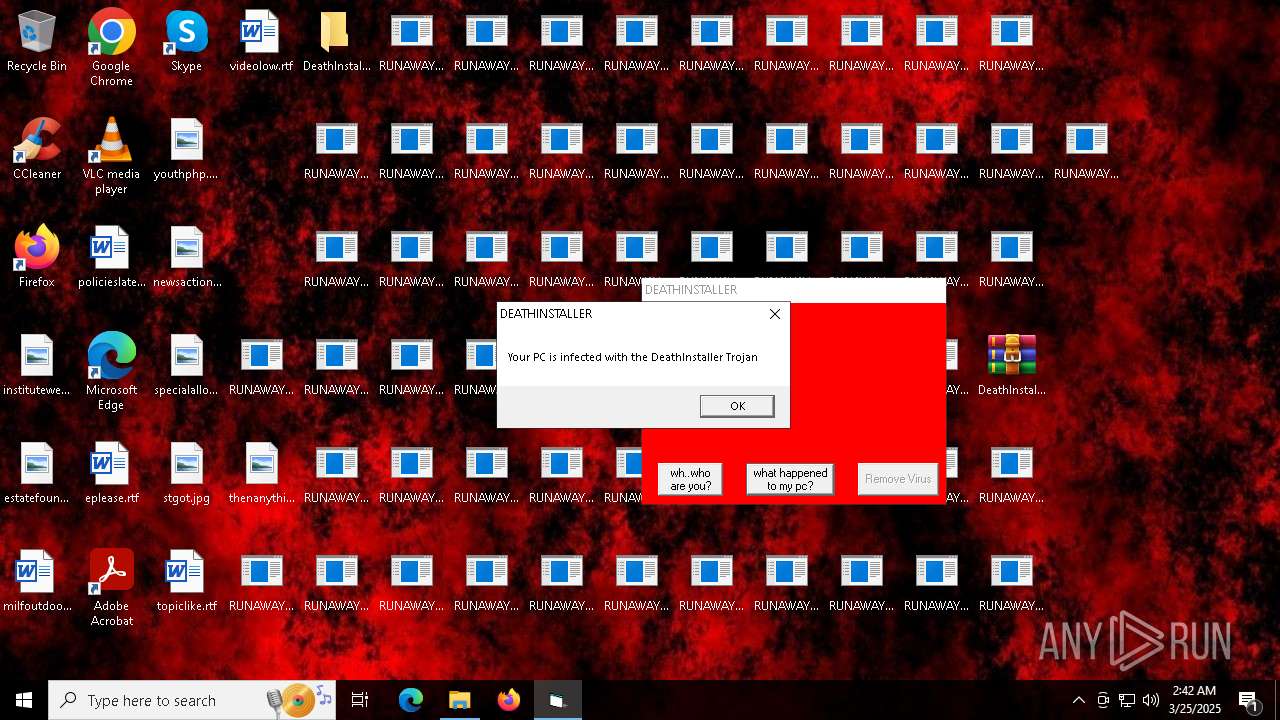This screenshot has width=1280, height=720.
Task: Close the DEATHINSTALLER message dialog
Action: (x=774, y=314)
